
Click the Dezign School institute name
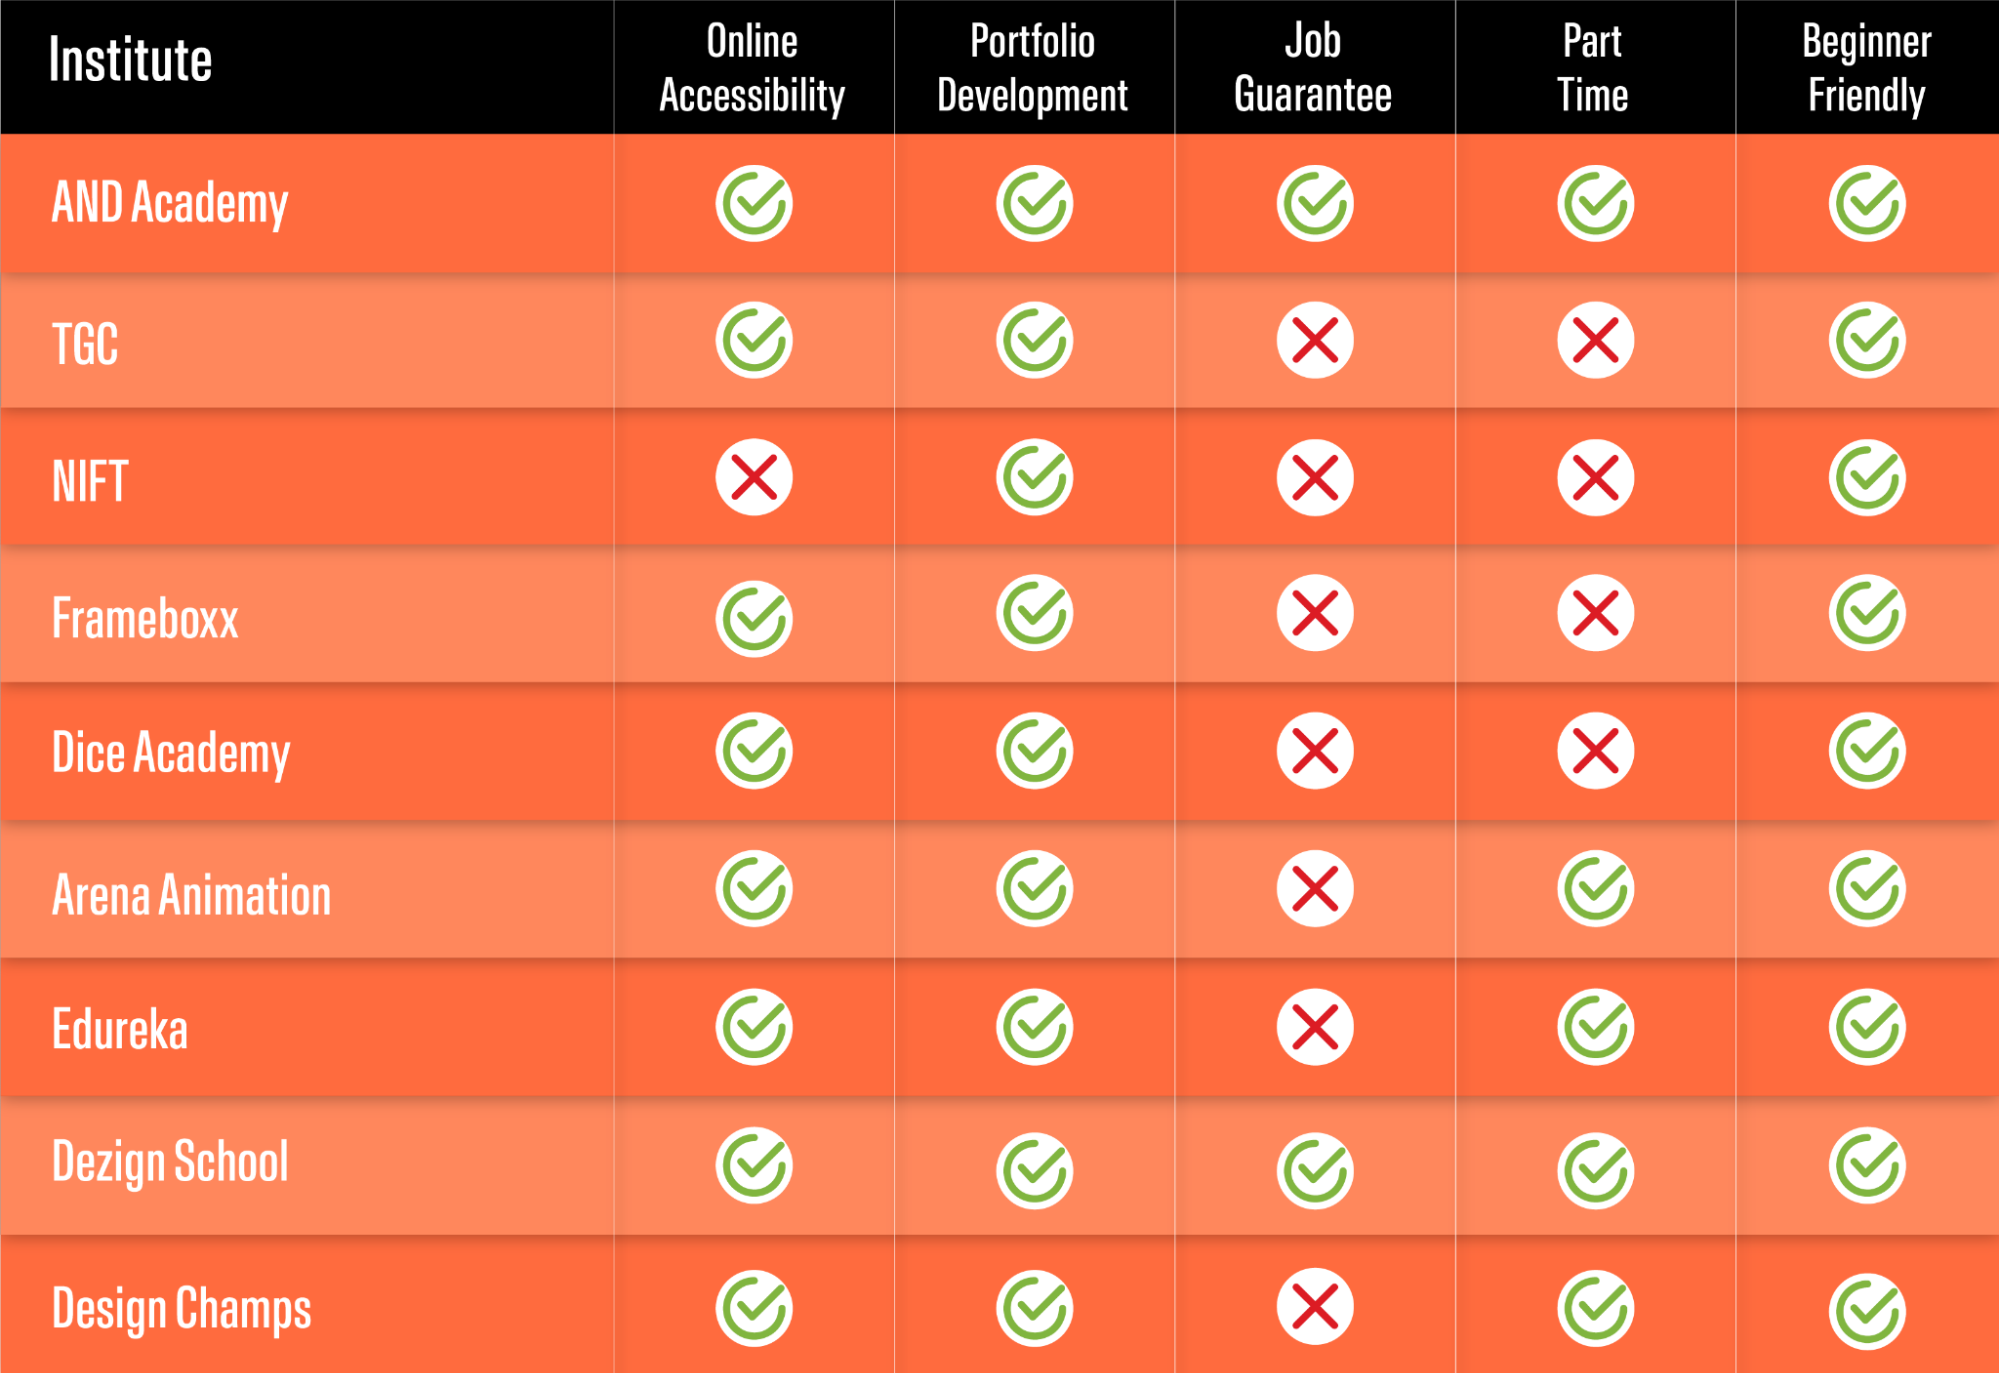pos(170,1163)
